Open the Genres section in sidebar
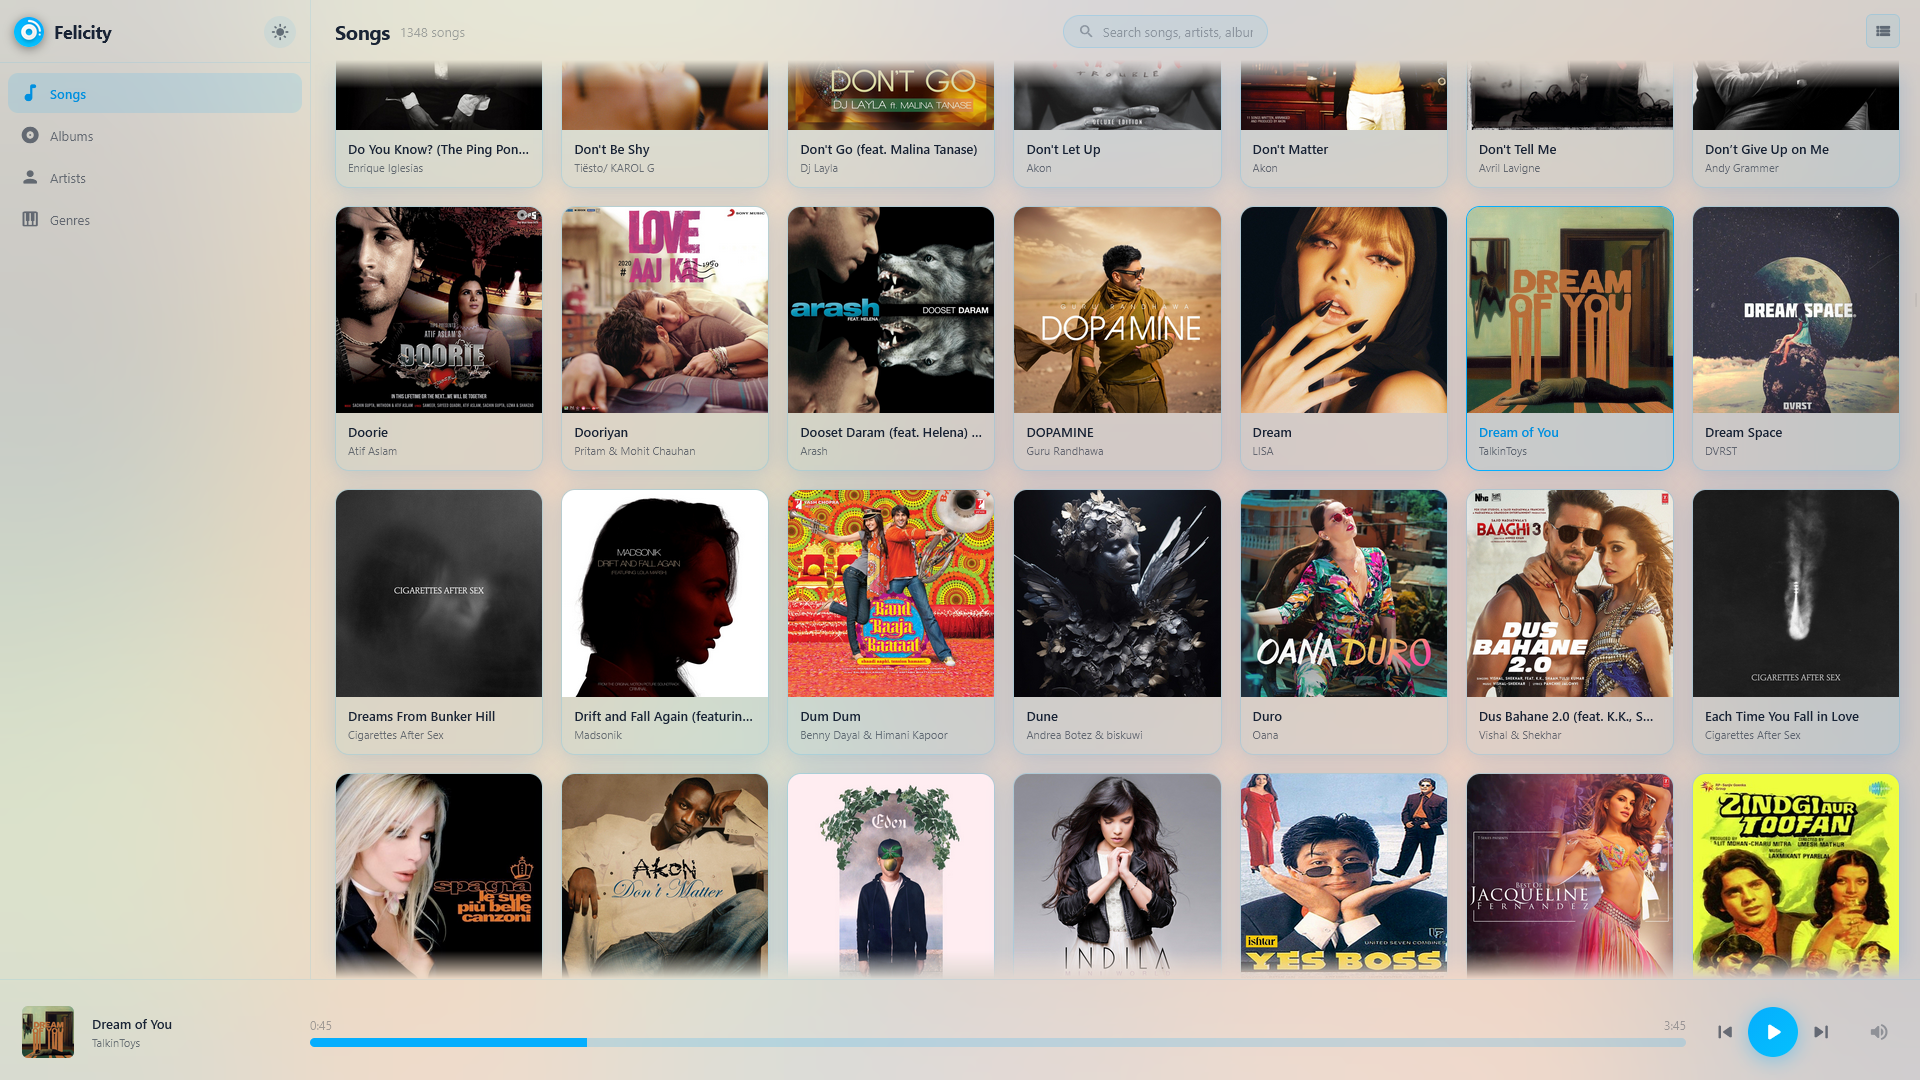Screen dimensions: 1920x1080 pyautogui.click(x=155, y=219)
